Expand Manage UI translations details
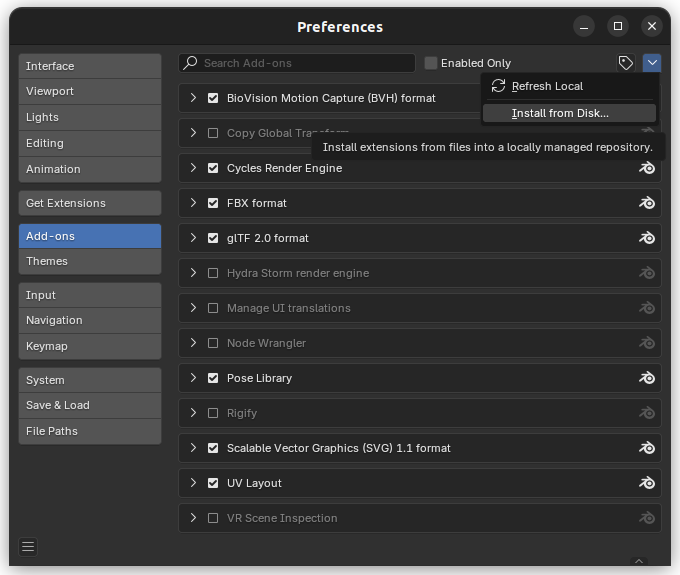 [193, 308]
